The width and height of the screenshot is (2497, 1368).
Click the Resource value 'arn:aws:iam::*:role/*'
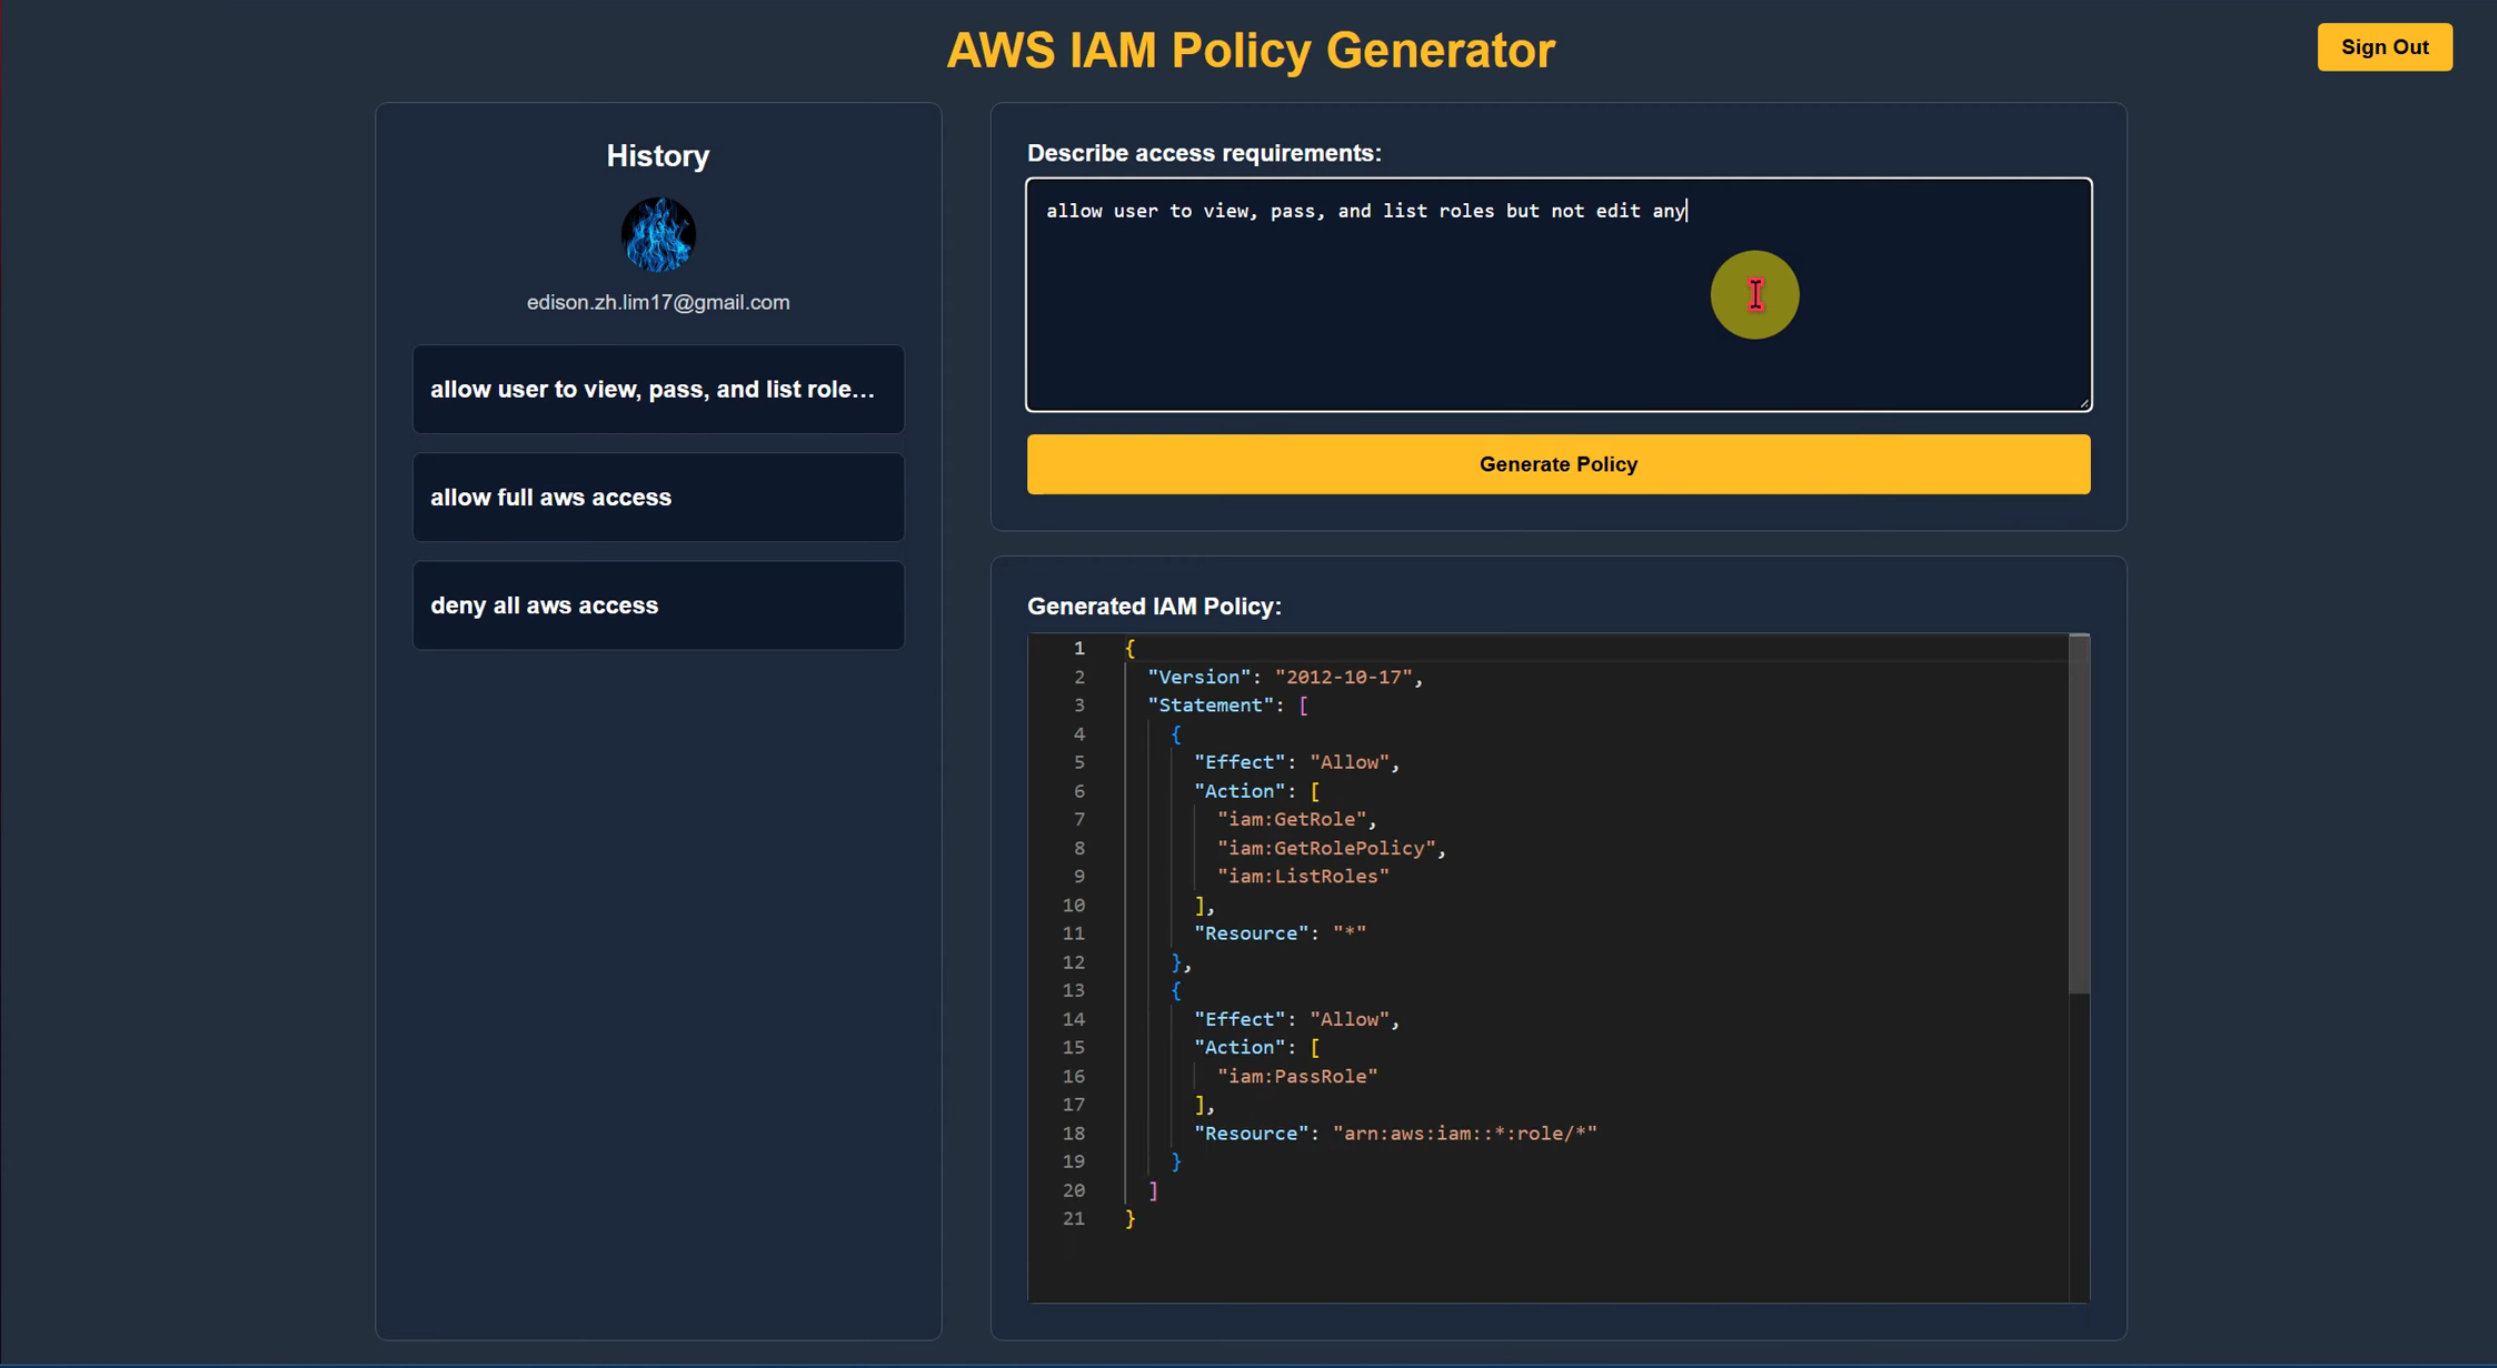(1466, 1133)
